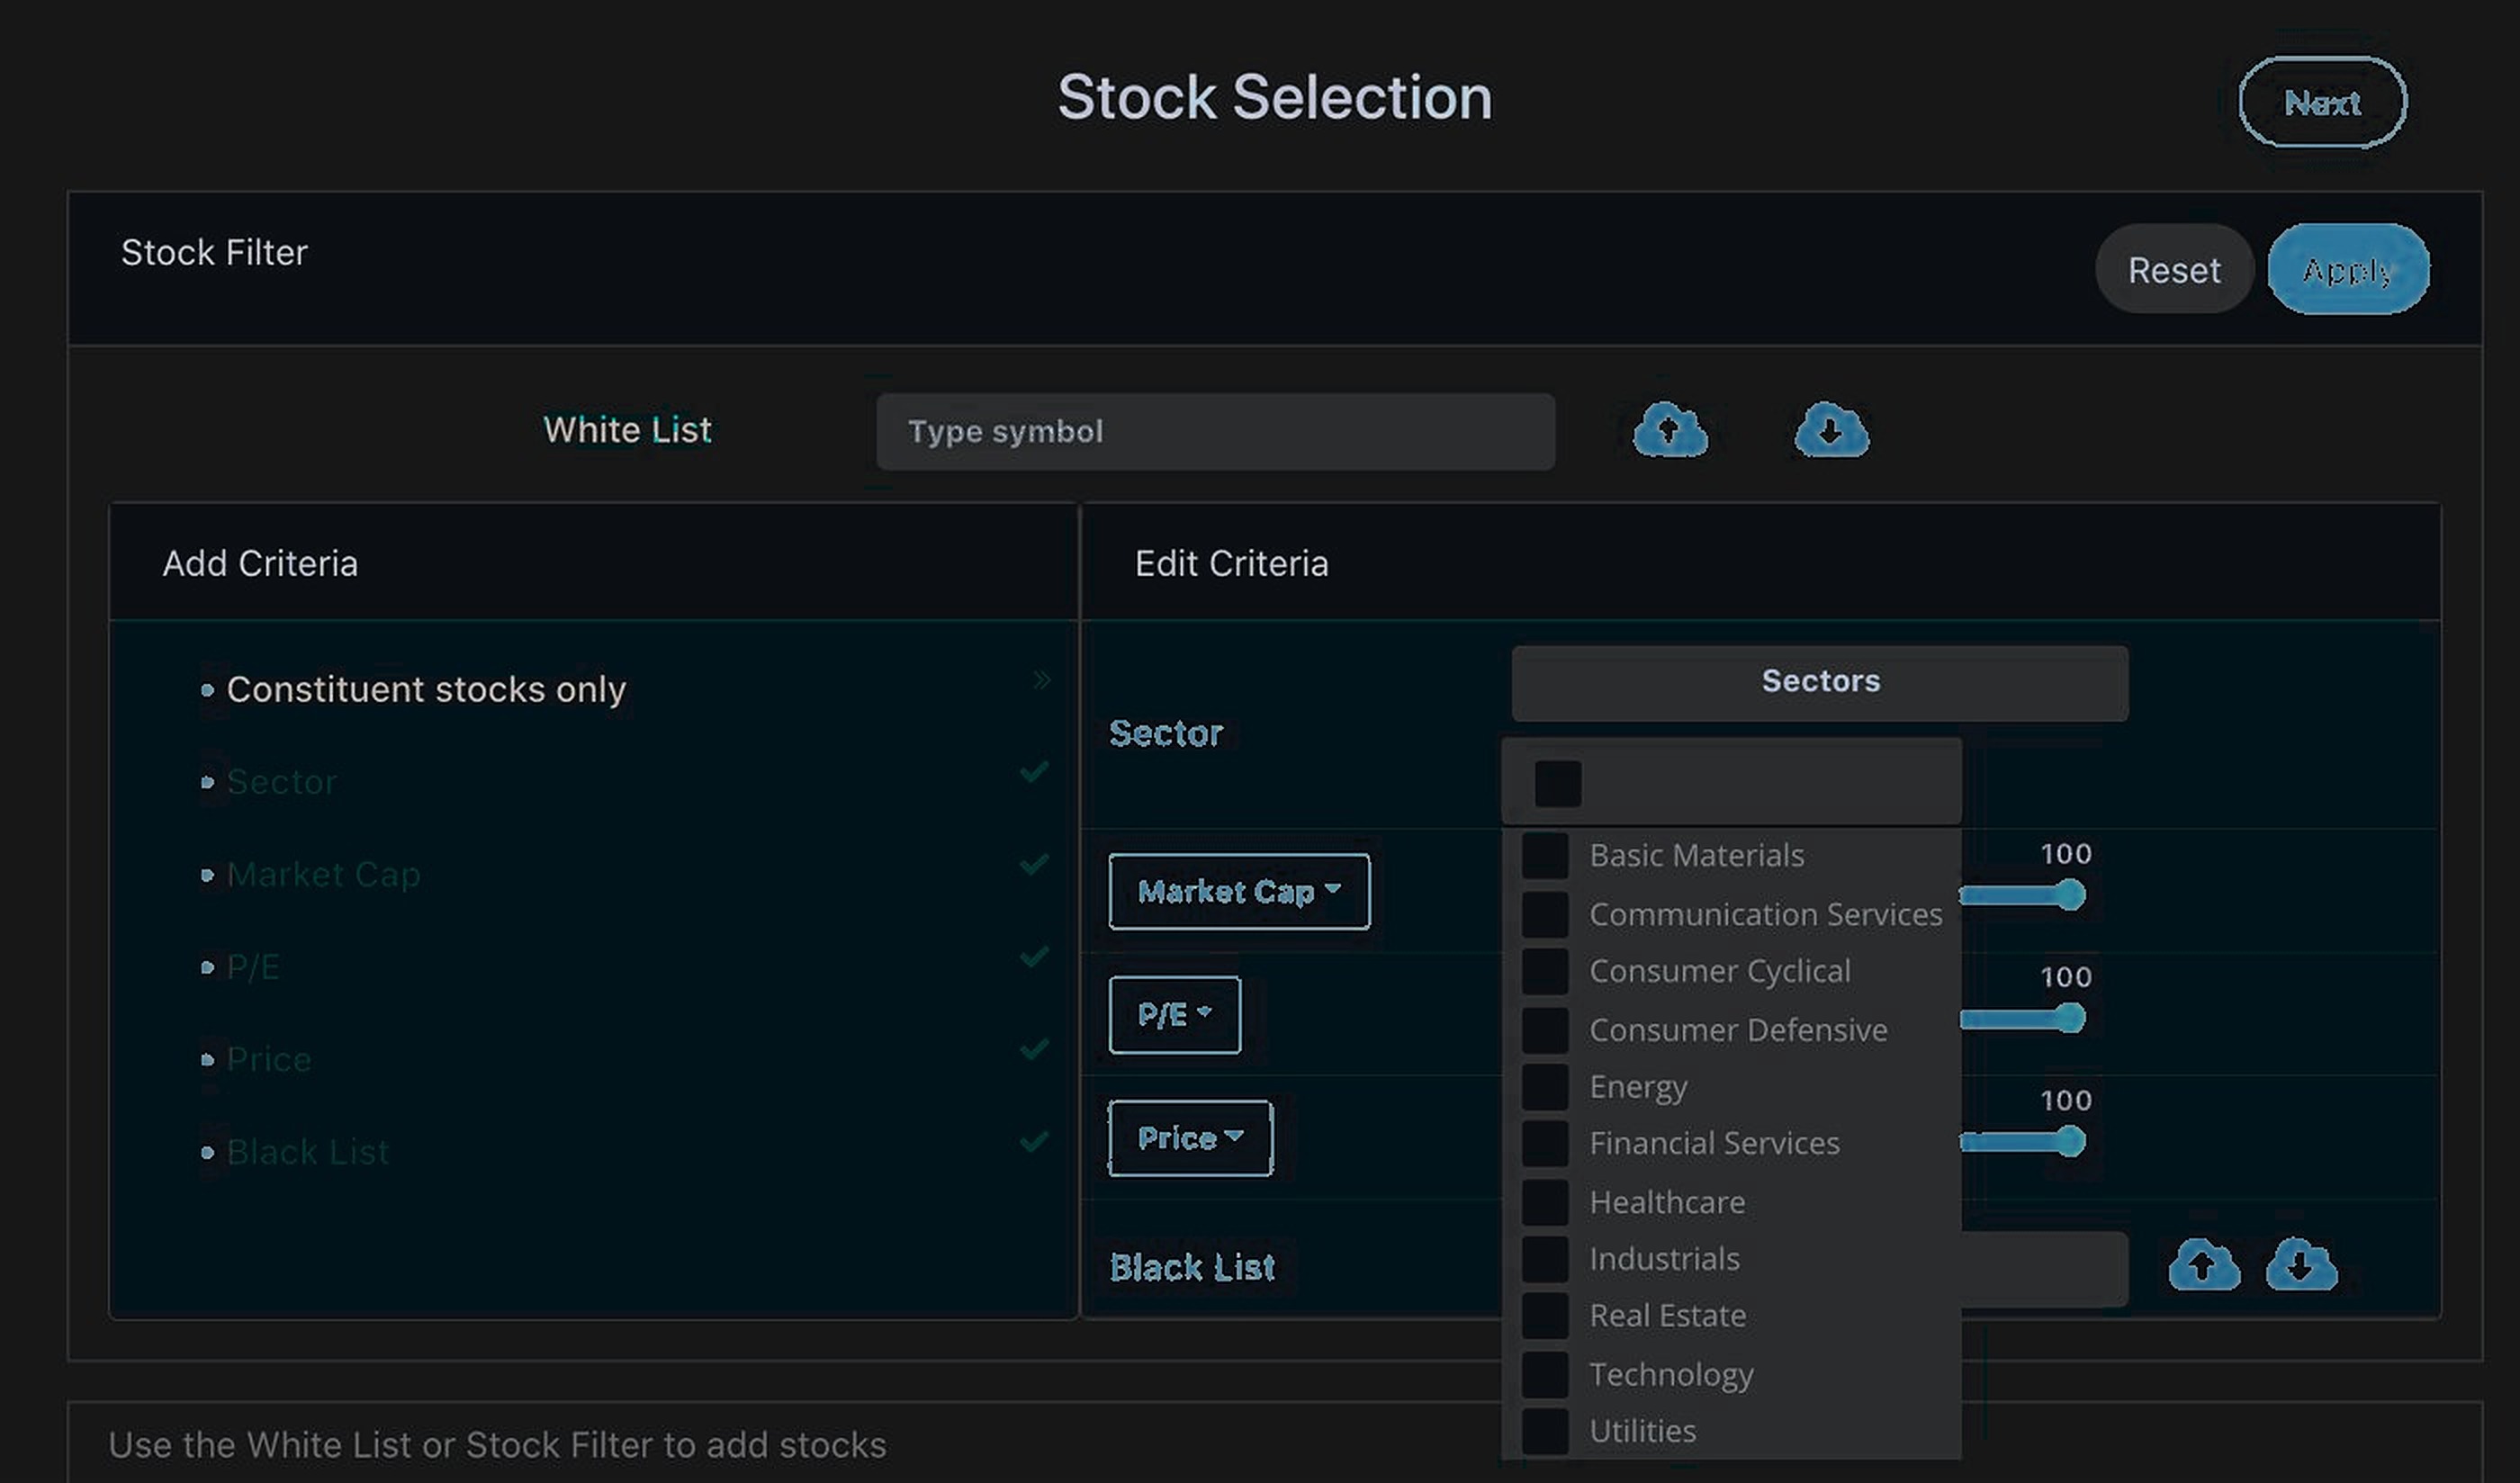Select the Technology sector checkbox
Screen dimensions: 2520x1483
click(x=1545, y=1375)
